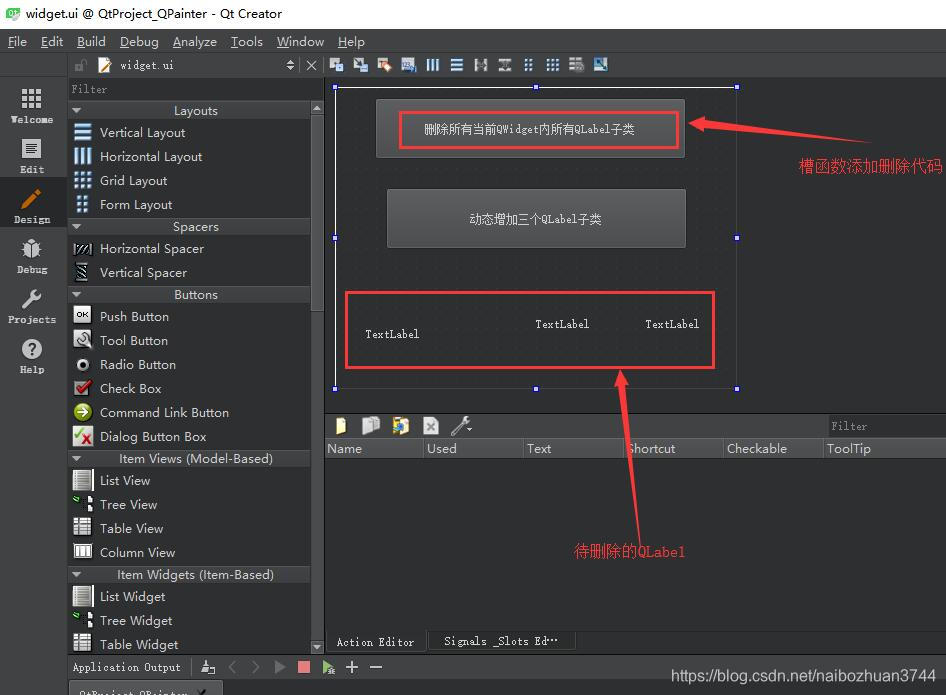
Task: Click Delete action icon in Action Editor
Action: click(431, 426)
